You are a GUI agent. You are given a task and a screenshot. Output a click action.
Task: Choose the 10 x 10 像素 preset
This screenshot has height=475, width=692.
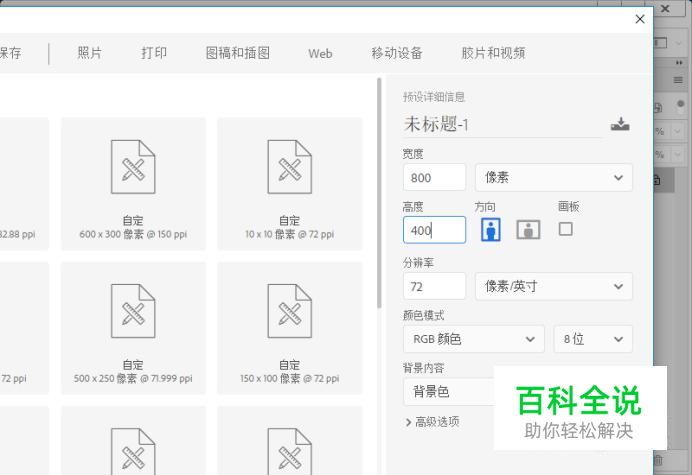[x=290, y=184]
